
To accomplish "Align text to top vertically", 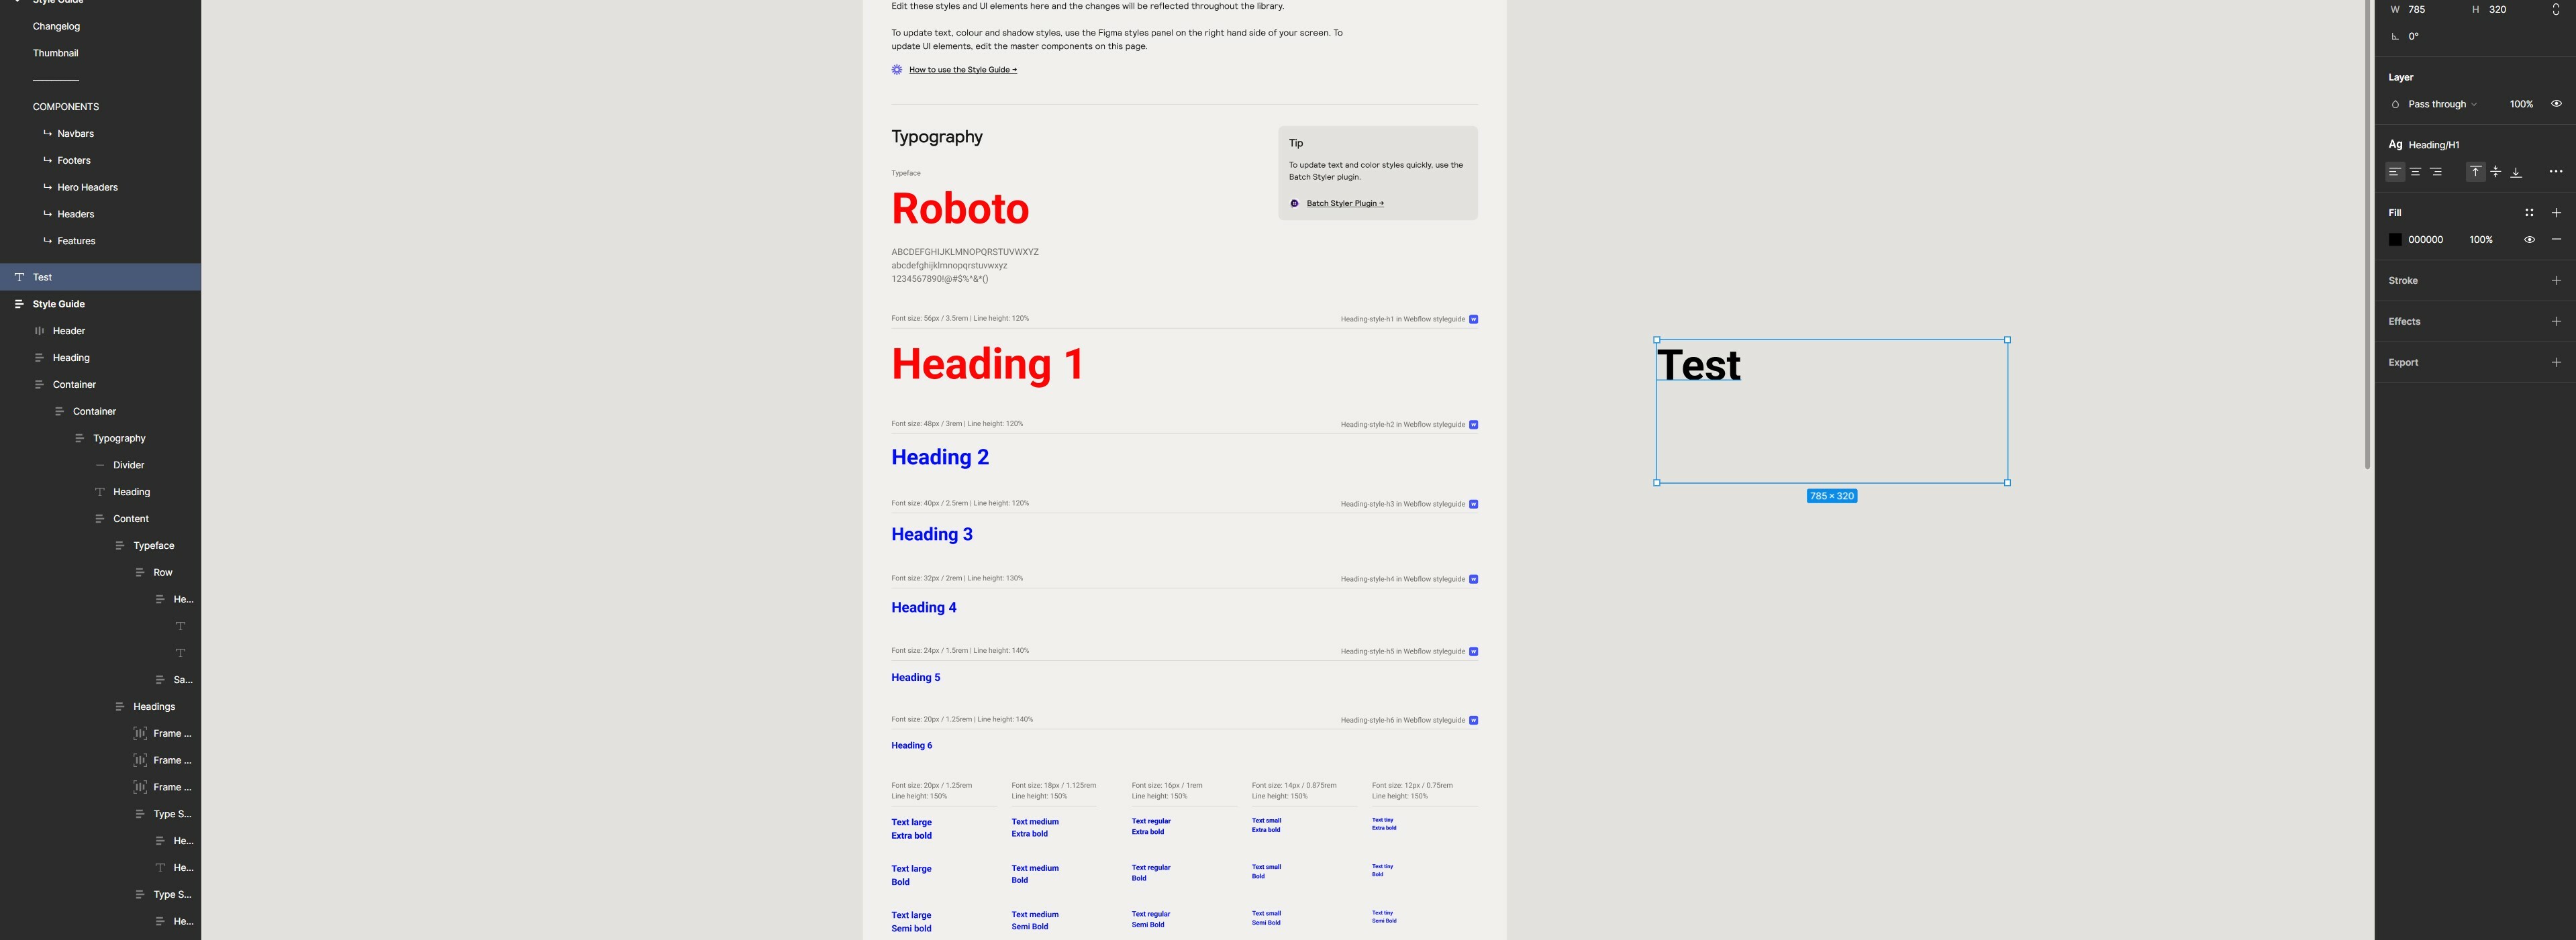I will point(2475,172).
